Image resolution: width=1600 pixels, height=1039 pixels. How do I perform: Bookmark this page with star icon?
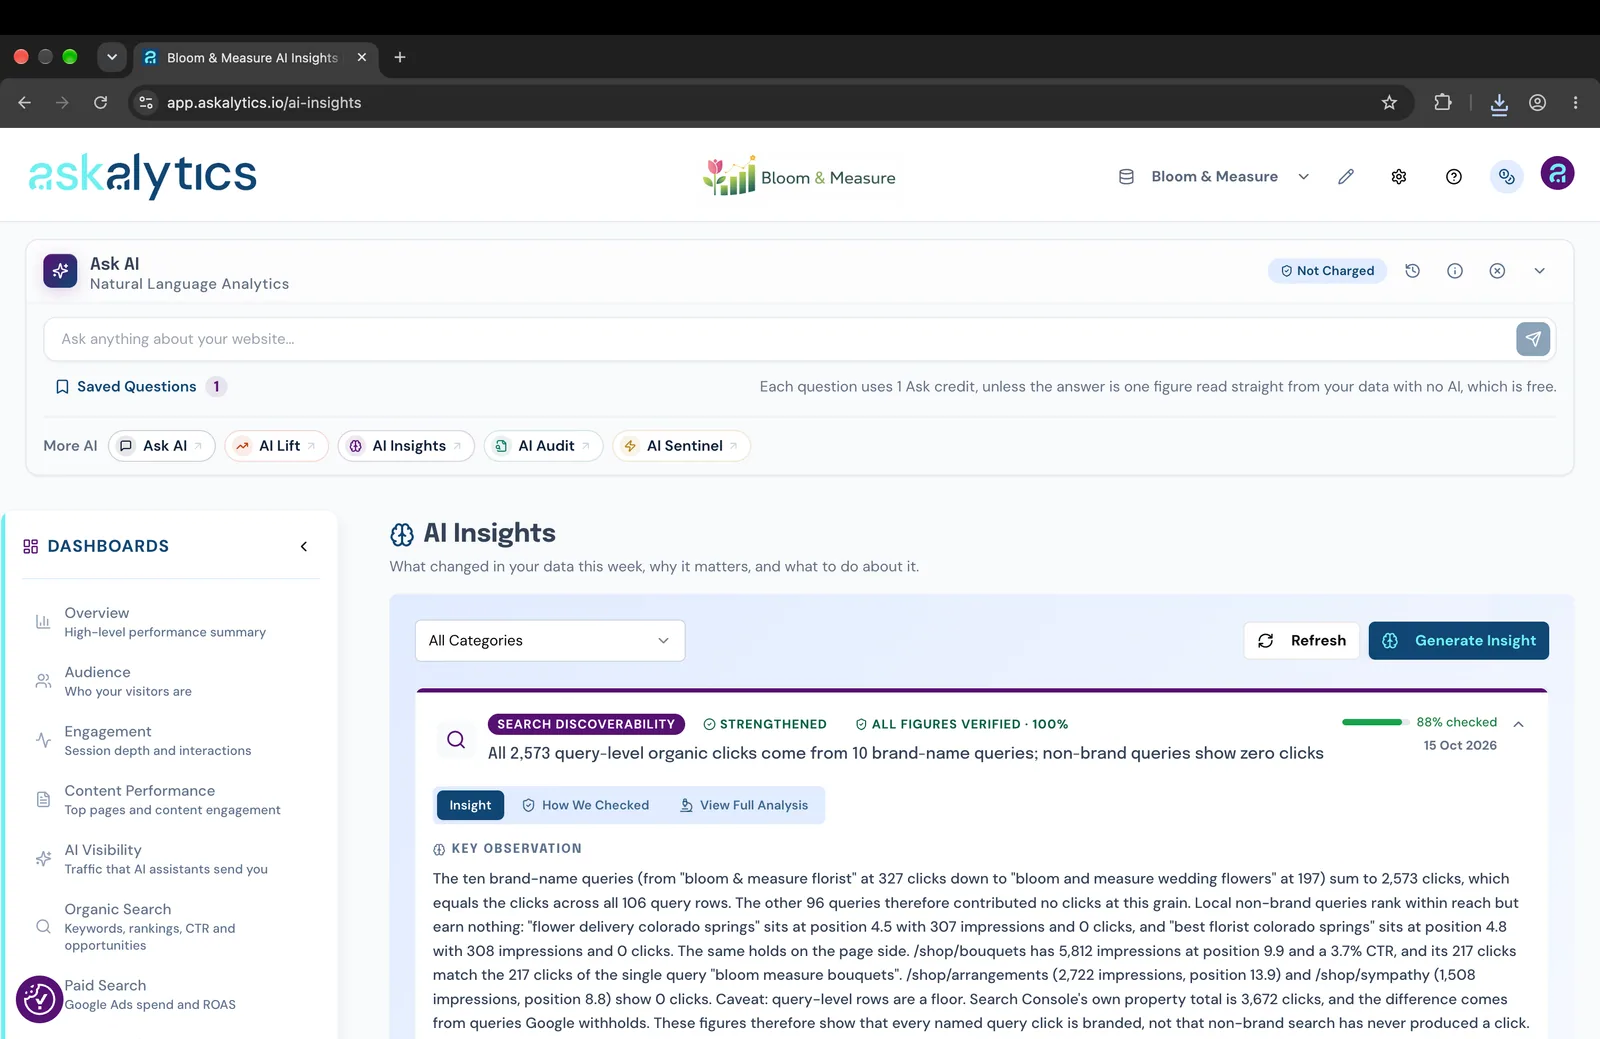coord(1389,102)
